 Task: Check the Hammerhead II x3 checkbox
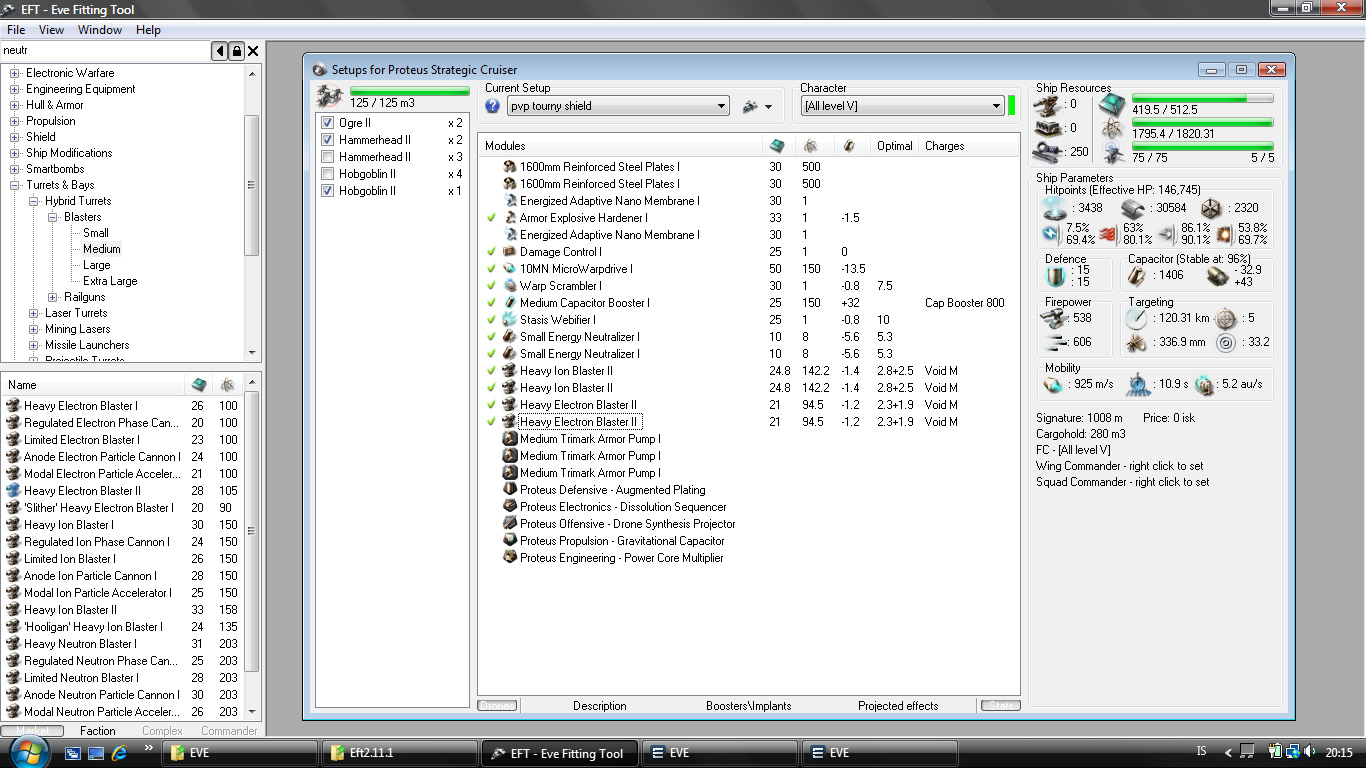point(327,157)
